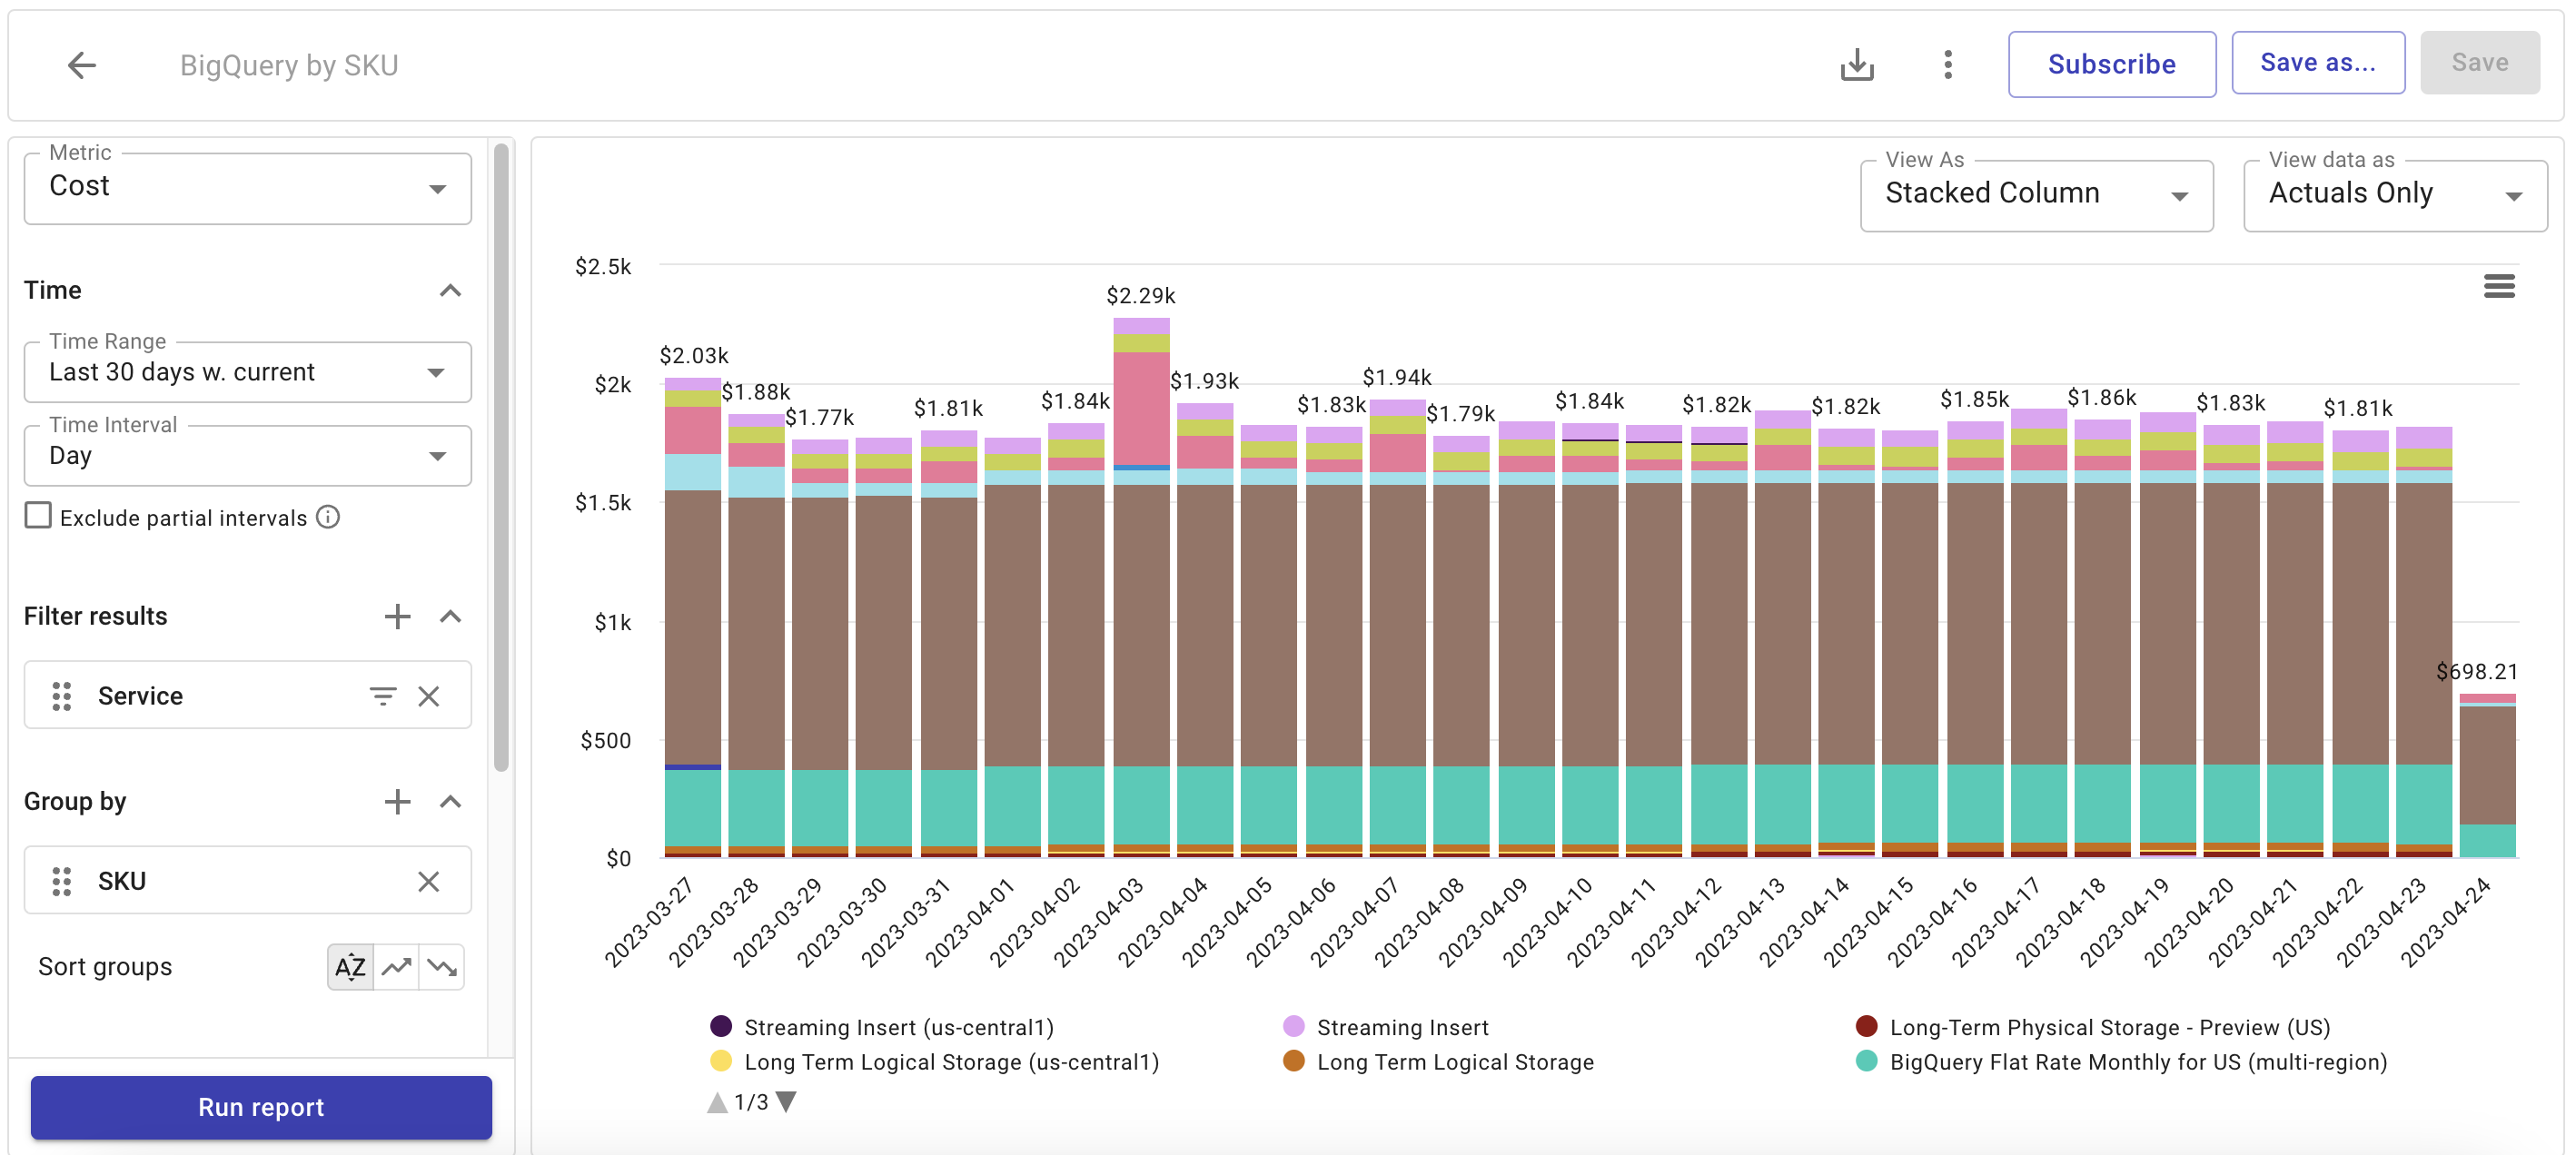Viewport: 2576px width, 1155px height.
Task: Add a new Group by with the plus icon
Action: 397,801
